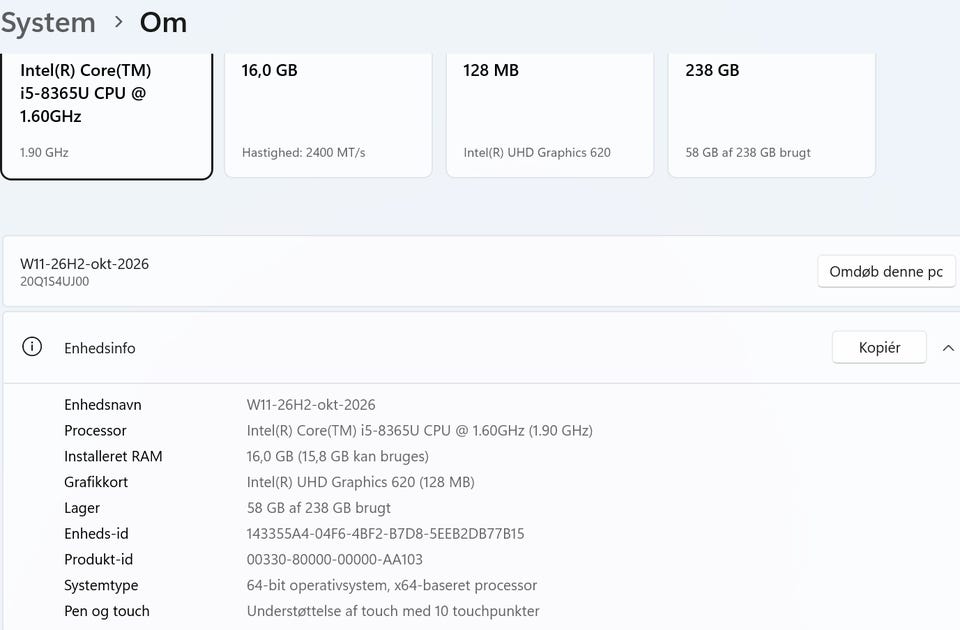
Task: Click the Pen og touch label
Action: [x=107, y=611]
